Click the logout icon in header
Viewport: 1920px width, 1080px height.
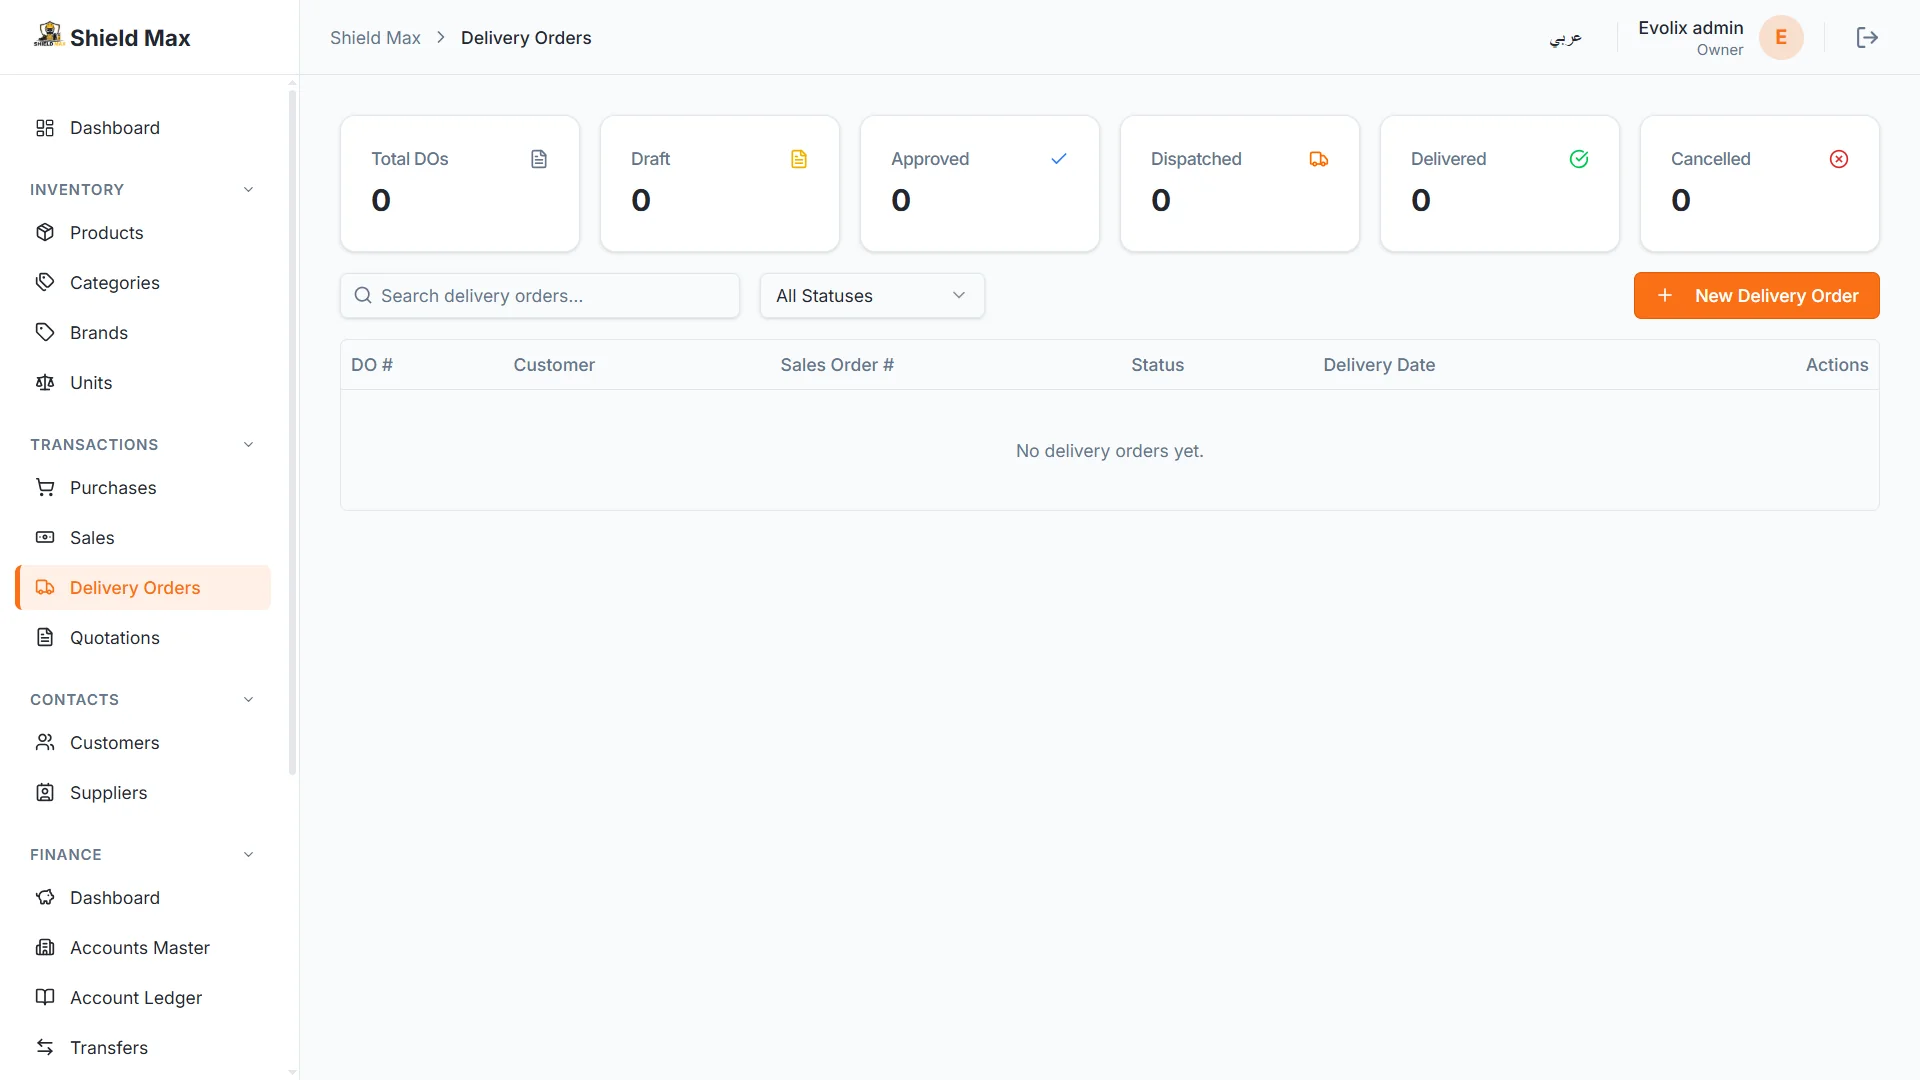1867,37
